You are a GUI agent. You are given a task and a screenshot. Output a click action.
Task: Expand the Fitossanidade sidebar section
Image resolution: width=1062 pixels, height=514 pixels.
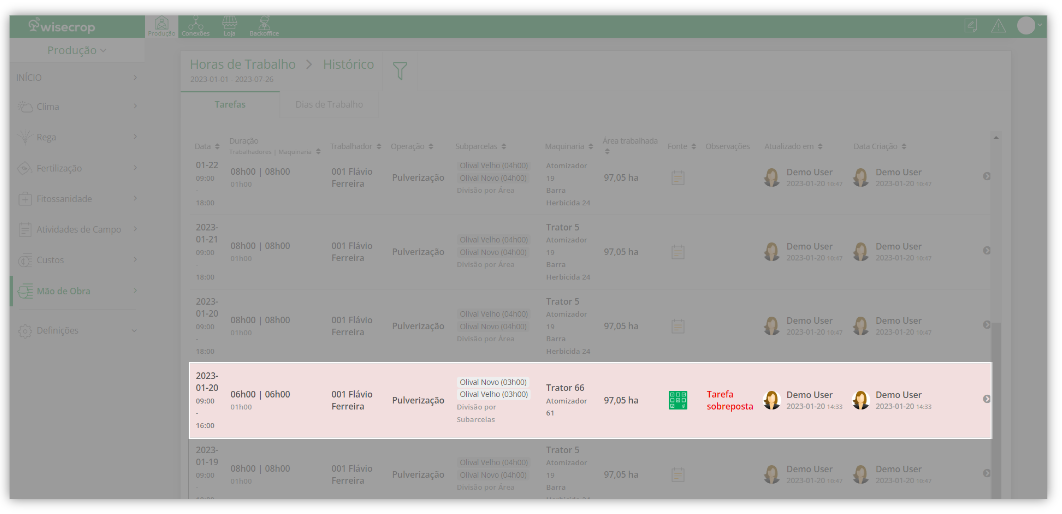click(77, 198)
